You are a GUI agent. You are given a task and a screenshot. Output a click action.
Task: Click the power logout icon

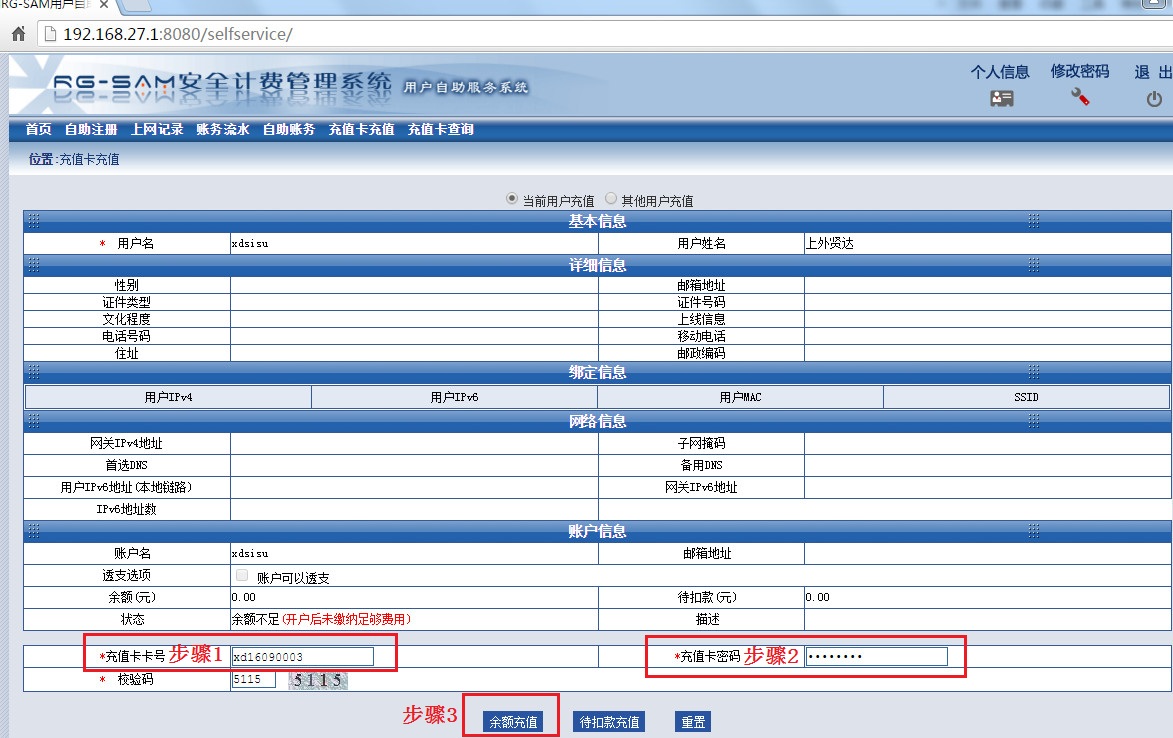tap(1154, 99)
